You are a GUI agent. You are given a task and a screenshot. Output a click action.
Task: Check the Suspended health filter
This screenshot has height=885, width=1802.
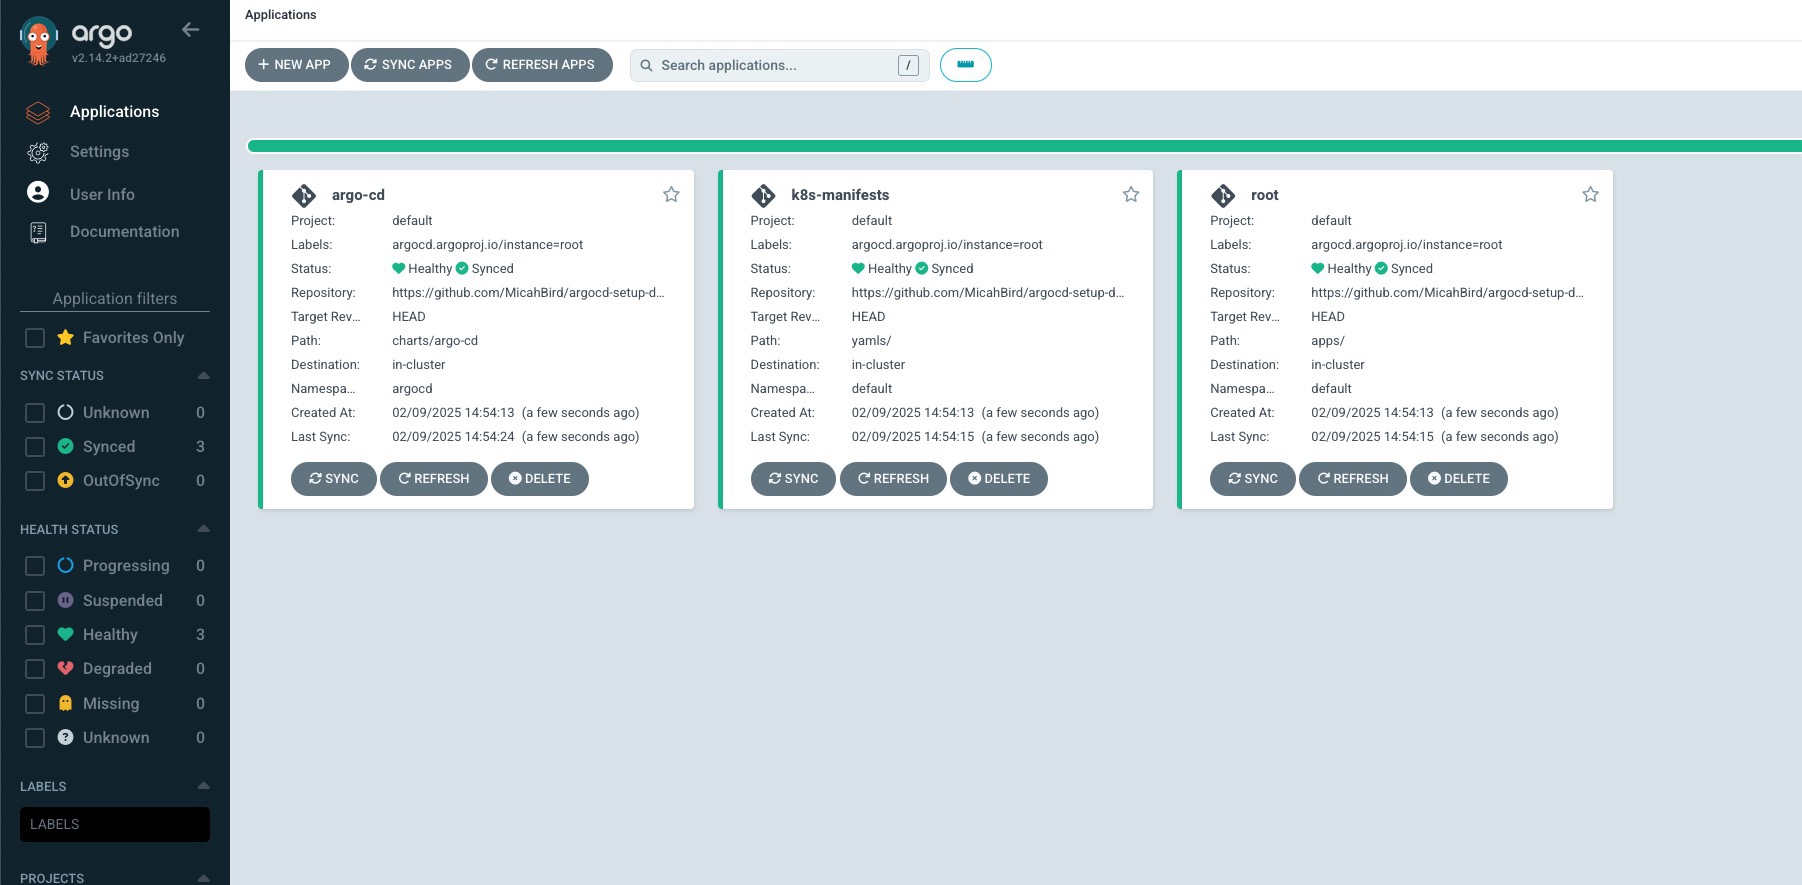[35, 601]
